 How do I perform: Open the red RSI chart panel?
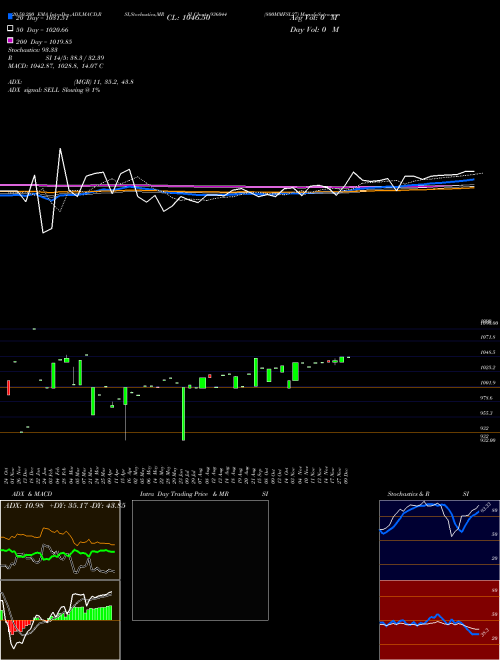439,620
